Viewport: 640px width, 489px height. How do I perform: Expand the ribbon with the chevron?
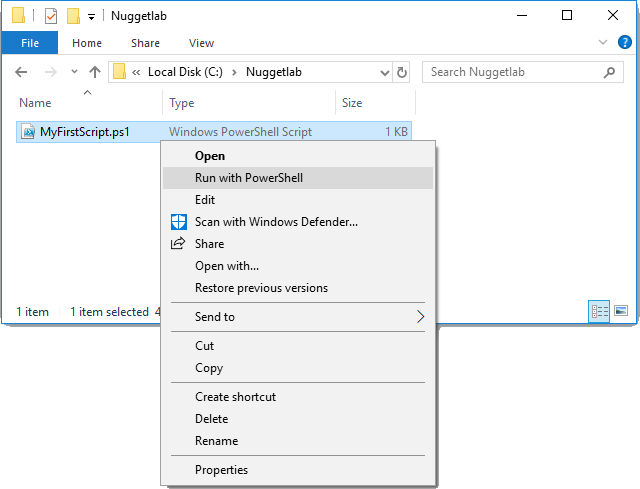602,42
